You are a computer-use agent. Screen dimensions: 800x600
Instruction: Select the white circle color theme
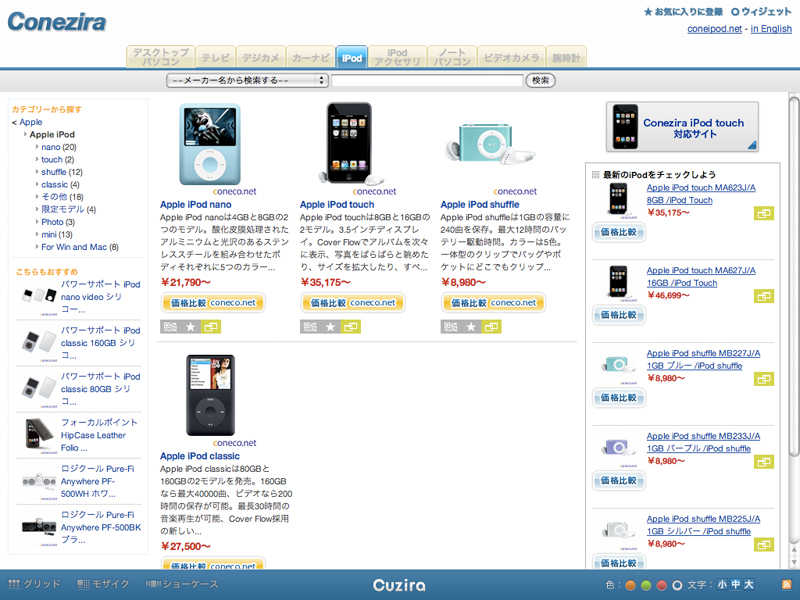pos(677,585)
